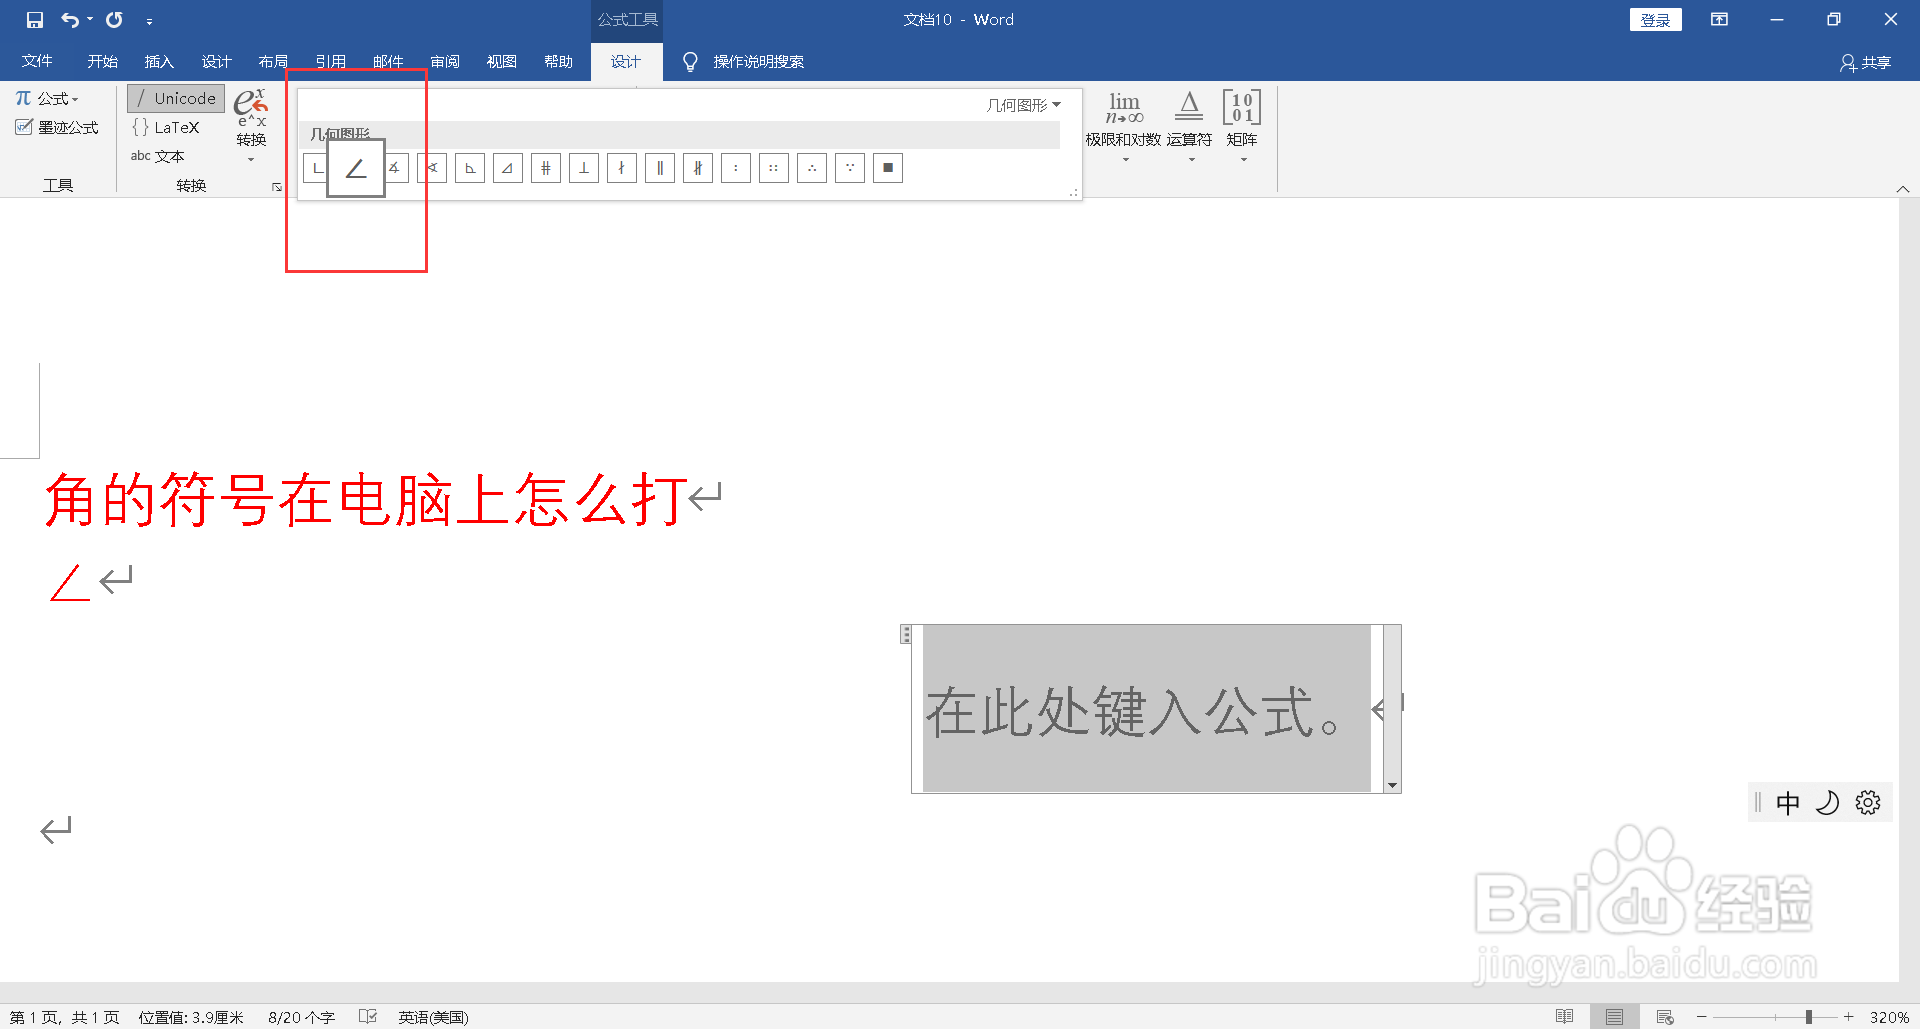Viewport: 1920px width, 1029px height.
Task: Open Ribbon Display Options
Action: coord(1719,20)
